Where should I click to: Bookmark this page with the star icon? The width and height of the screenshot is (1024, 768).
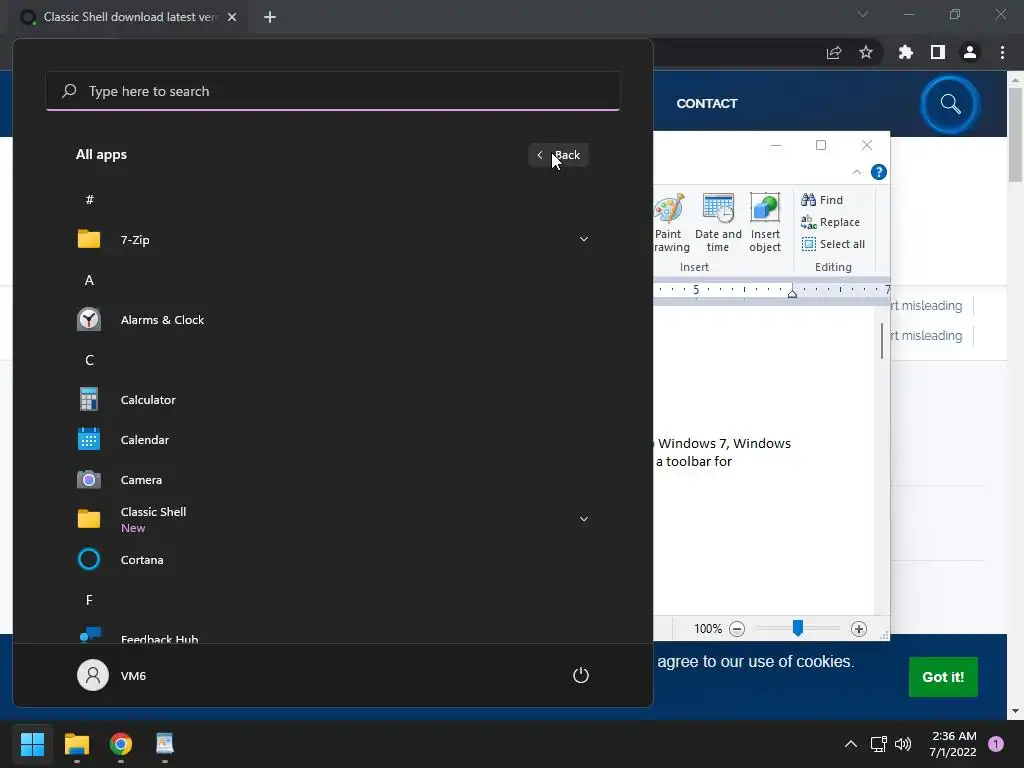tap(866, 52)
